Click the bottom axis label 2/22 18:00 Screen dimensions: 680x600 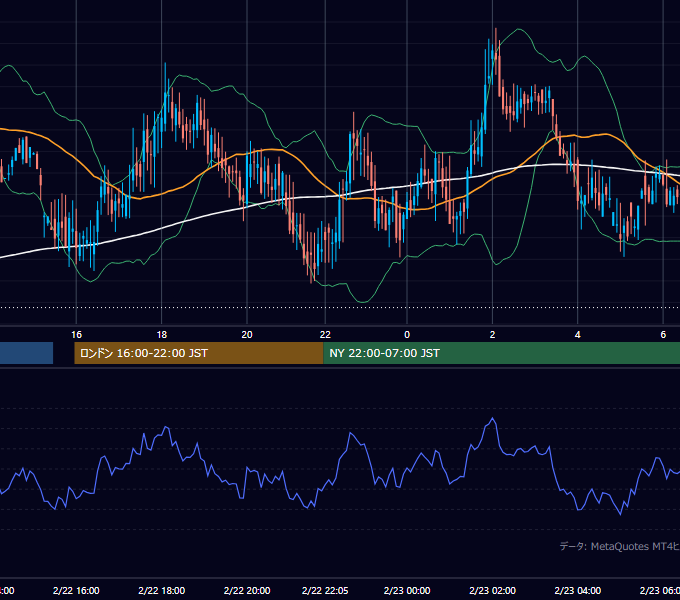(x=162, y=591)
